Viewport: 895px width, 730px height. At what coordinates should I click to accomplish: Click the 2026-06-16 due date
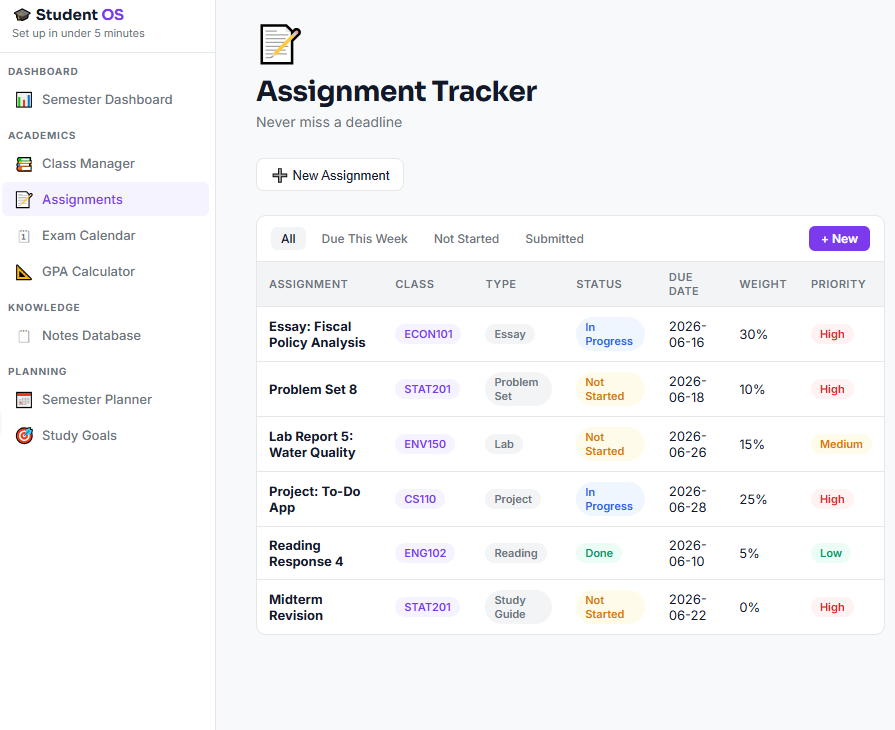pos(687,334)
